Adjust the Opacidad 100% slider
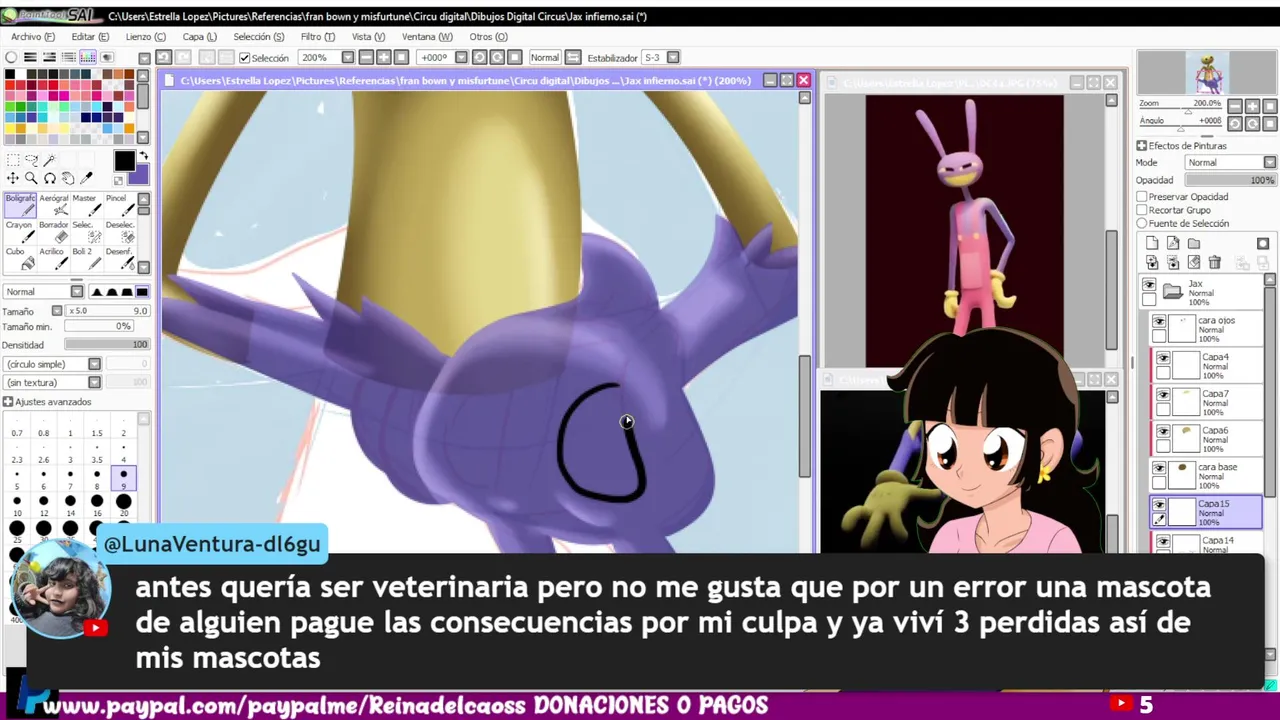The width and height of the screenshot is (1280, 720). click(x=1230, y=180)
